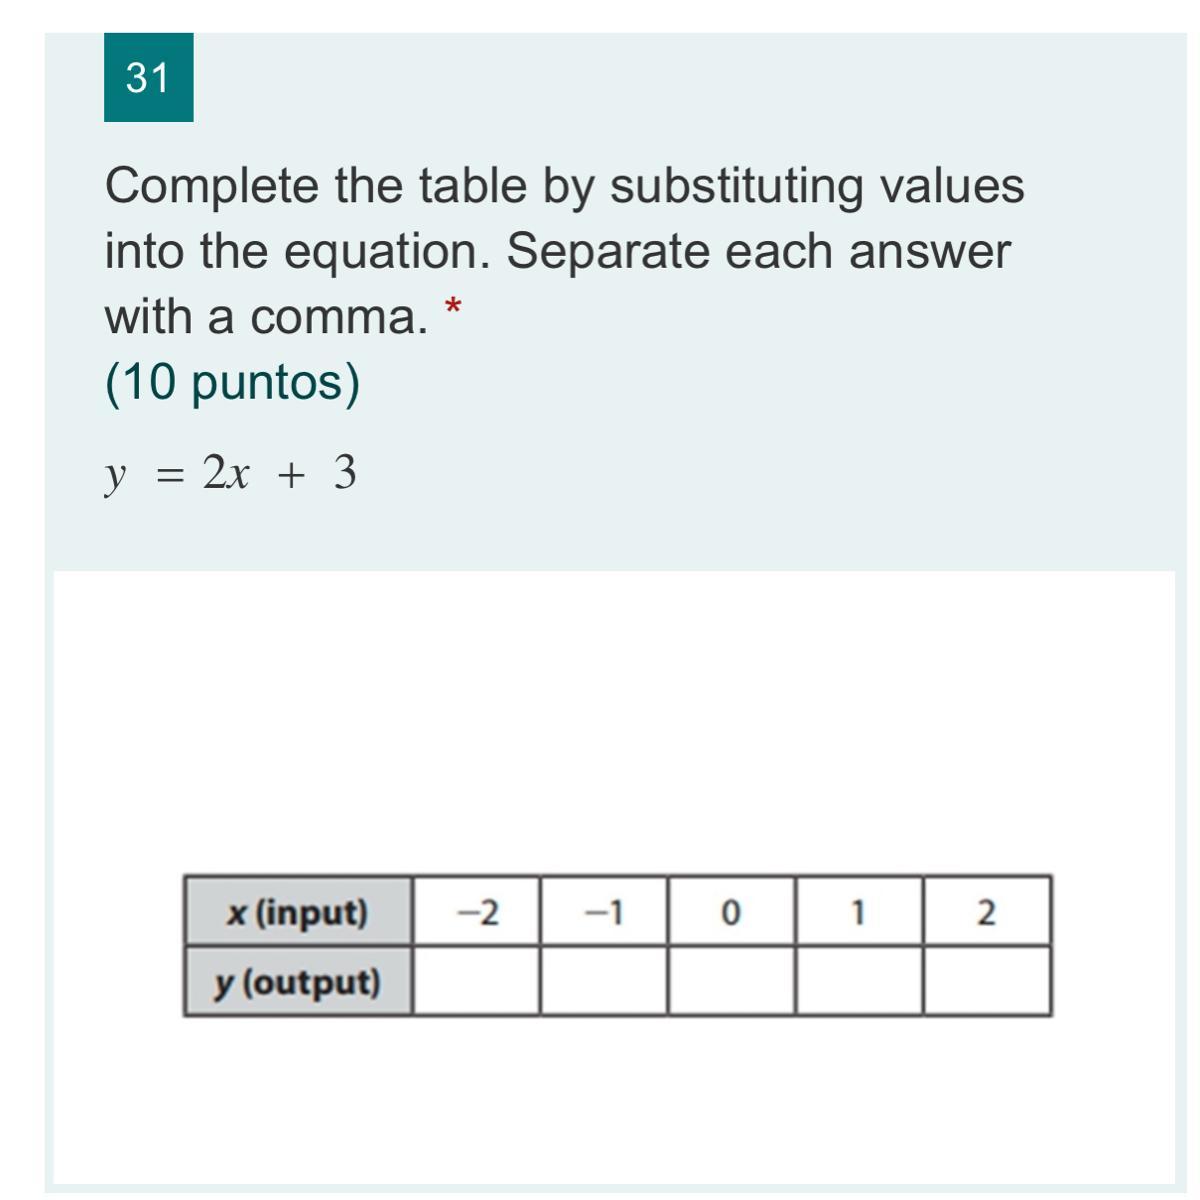Click the empty output cell under 0
Viewport: 1200px width, 1200px height.
[x=731, y=982]
